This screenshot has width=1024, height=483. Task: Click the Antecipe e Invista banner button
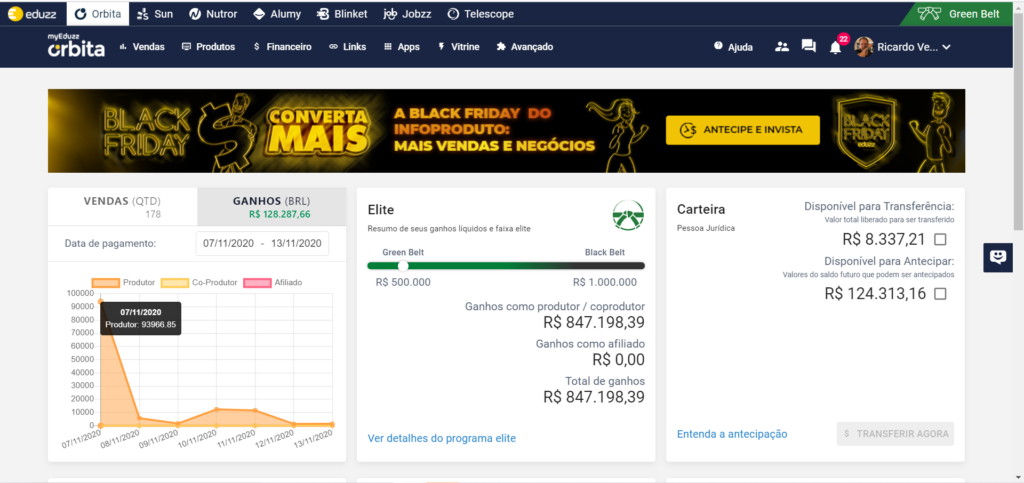pyautogui.click(x=743, y=130)
